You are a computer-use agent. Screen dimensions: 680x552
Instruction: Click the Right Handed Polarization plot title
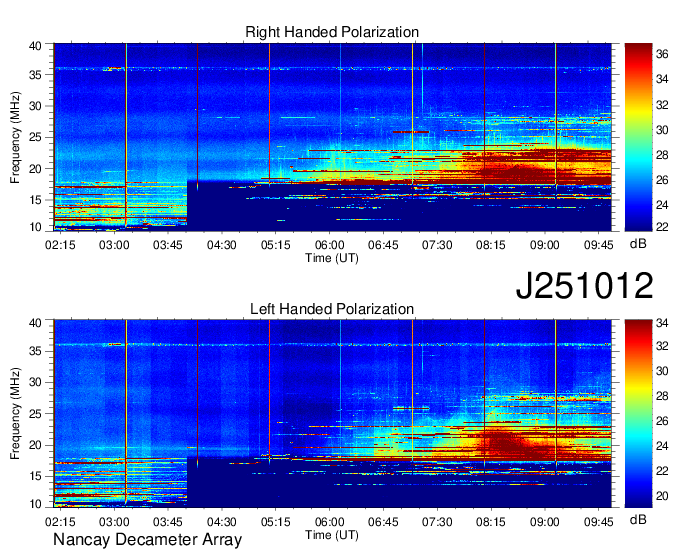332,33
